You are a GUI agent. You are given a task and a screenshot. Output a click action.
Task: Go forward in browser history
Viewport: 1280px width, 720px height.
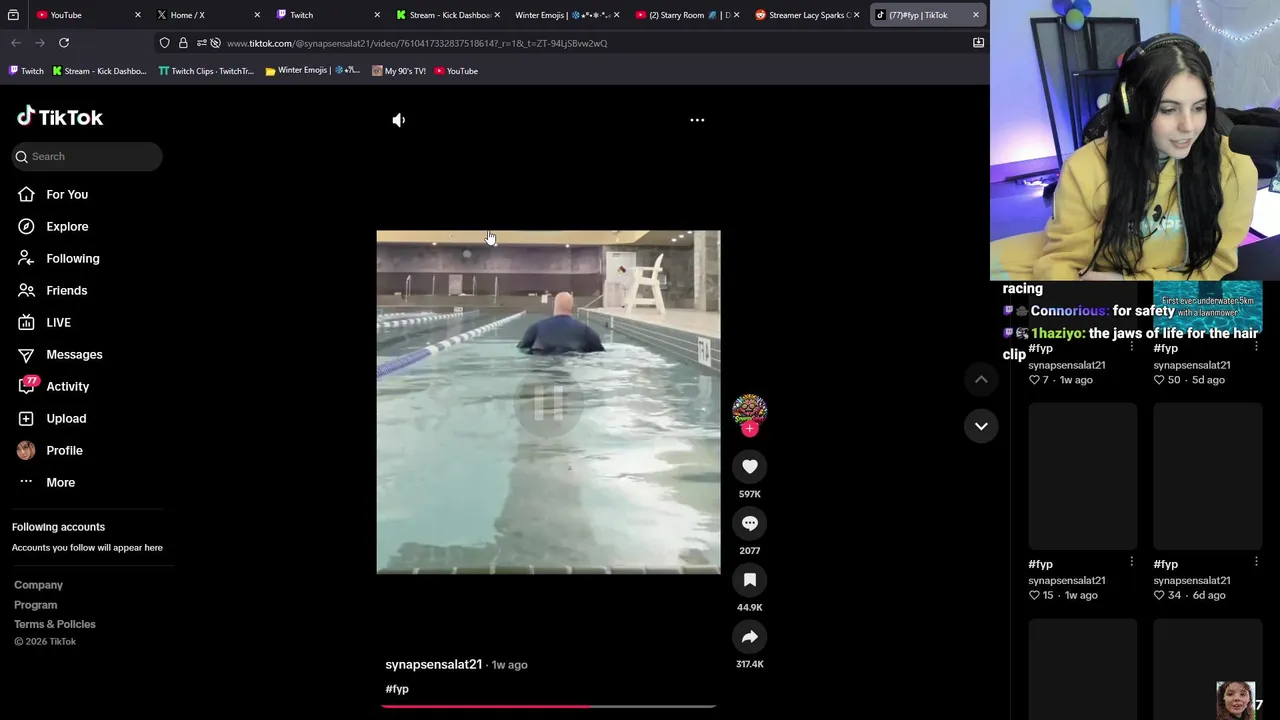point(40,43)
